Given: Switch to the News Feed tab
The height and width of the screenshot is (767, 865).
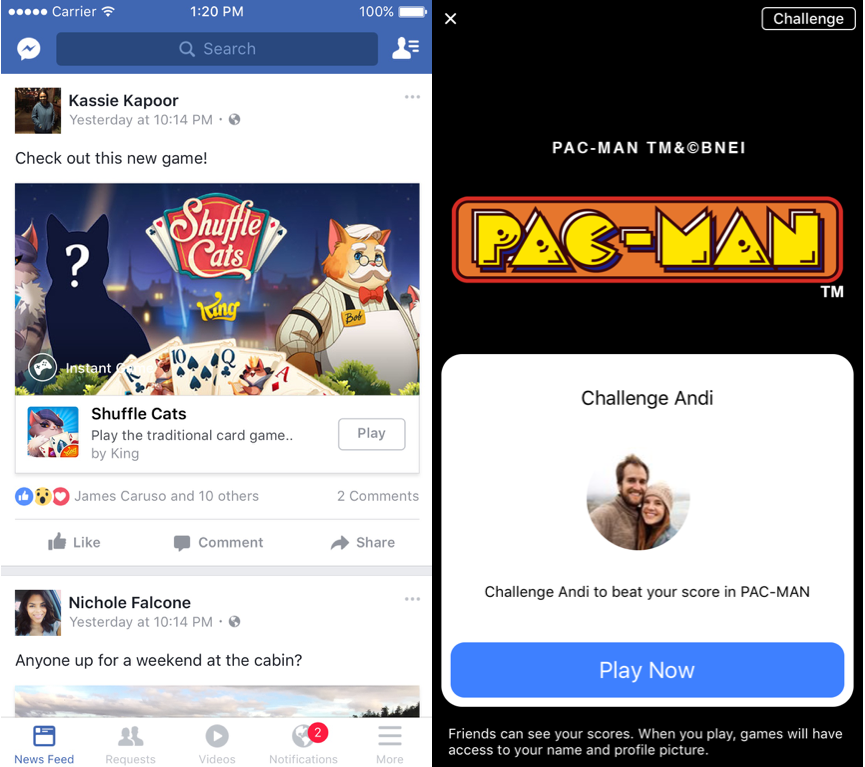Looking at the screenshot, I should tap(44, 744).
